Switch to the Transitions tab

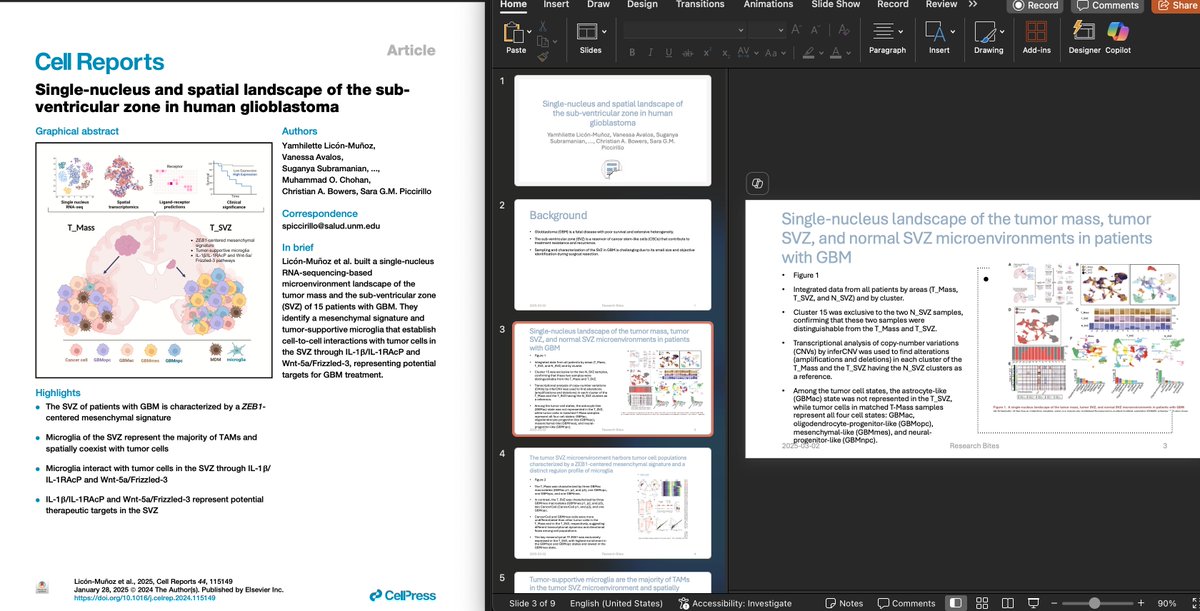[x=700, y=4]
